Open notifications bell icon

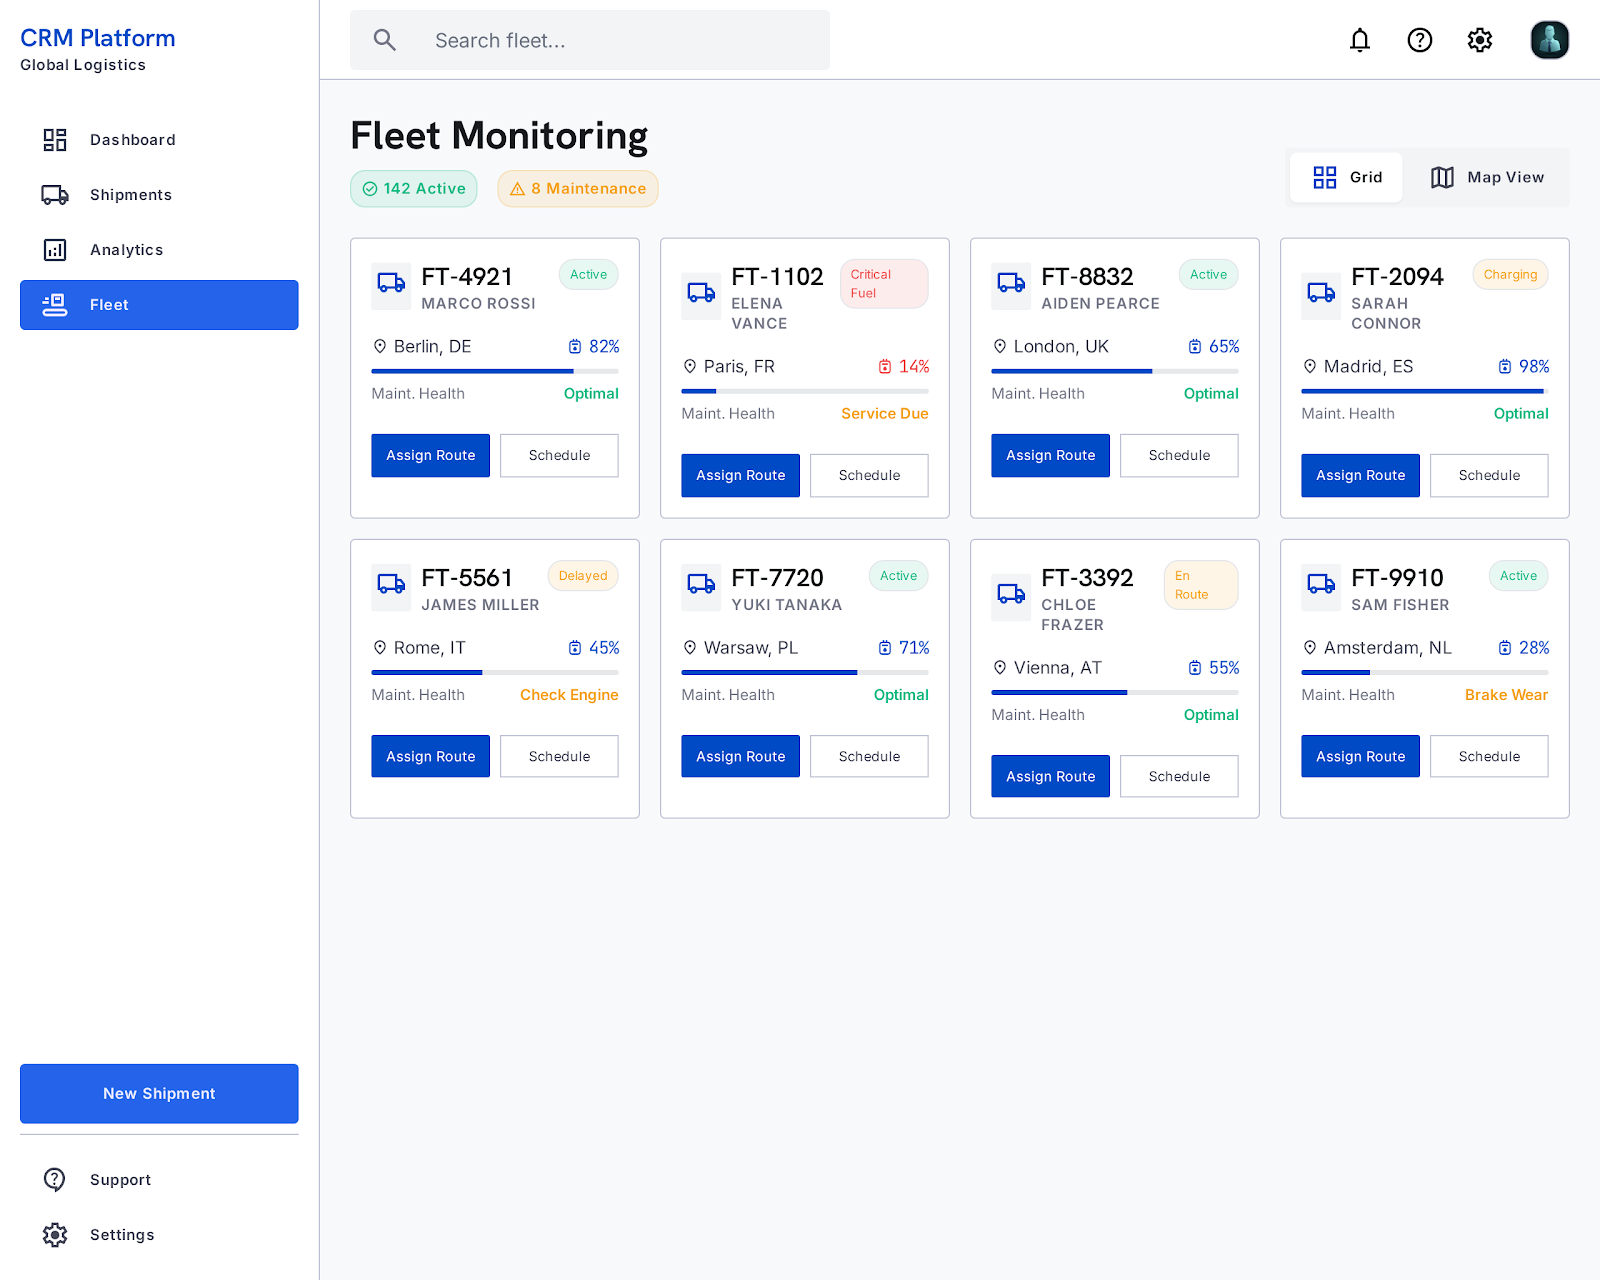pos(1360,40)
